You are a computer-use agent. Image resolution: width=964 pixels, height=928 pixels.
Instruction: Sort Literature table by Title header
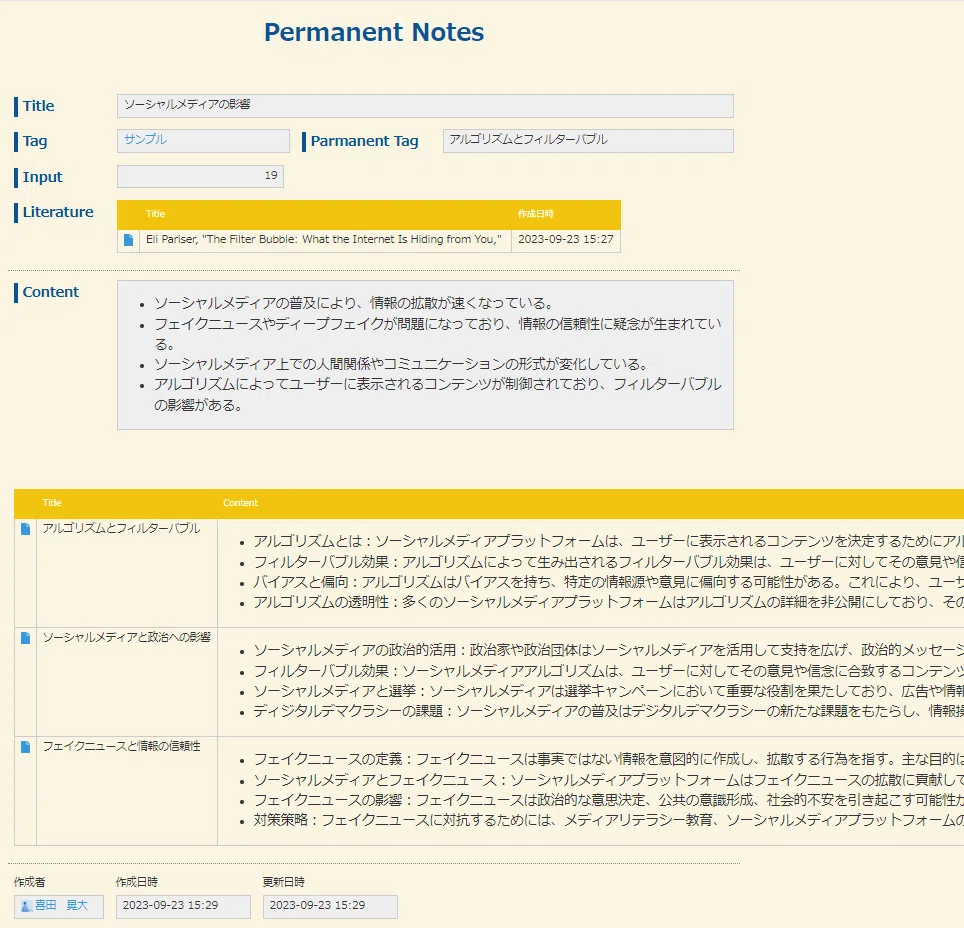pos(156,214)
